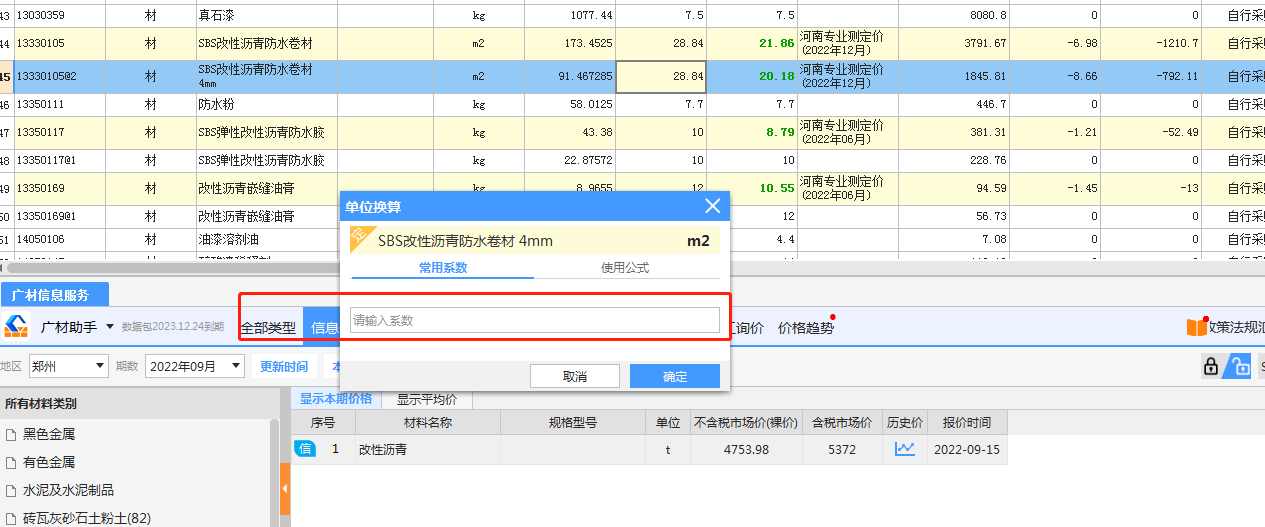
Task: Open the 期数 dropdown showing 2022年09月
Action: coord(194,366)
